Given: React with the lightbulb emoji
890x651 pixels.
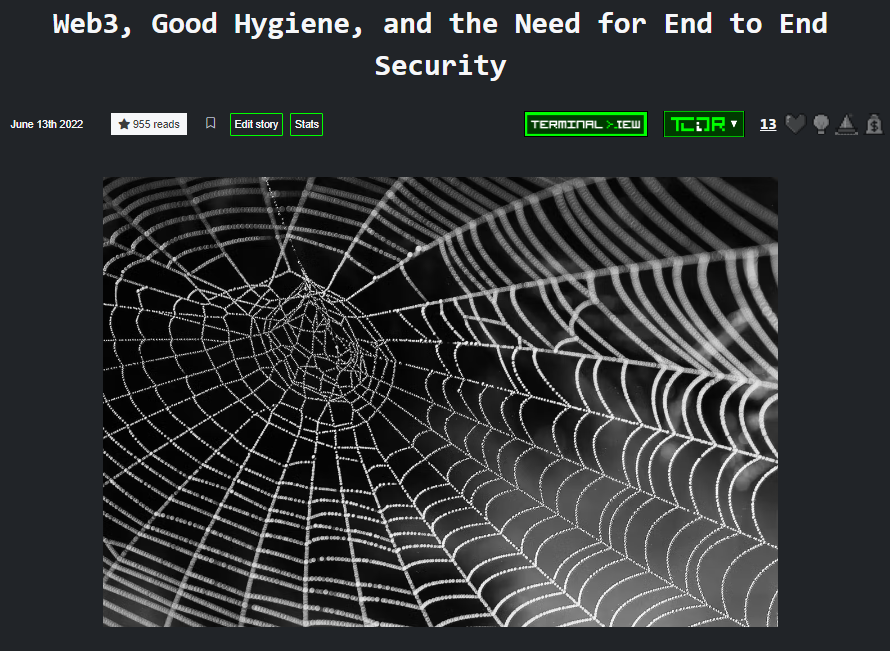Looking at the screenshot, I should click(821, 124).
